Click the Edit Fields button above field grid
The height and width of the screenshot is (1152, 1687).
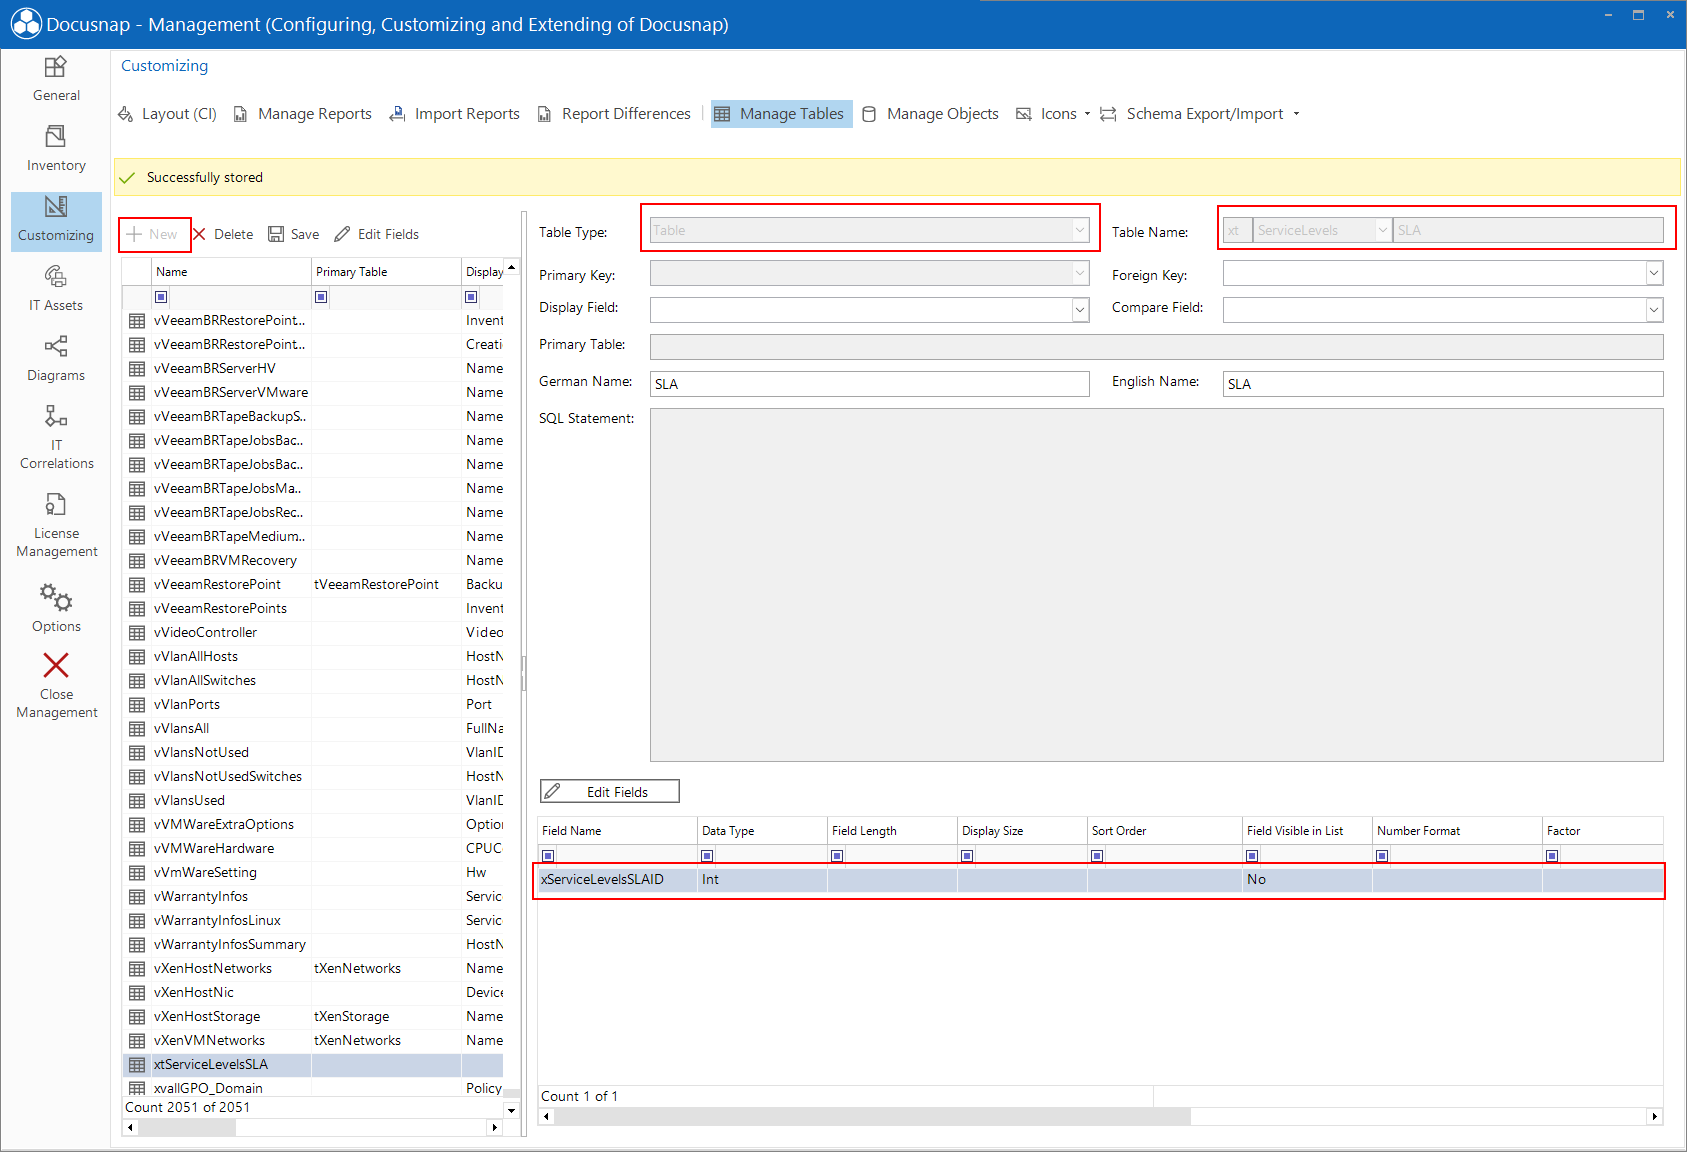[x=610, y=791]
